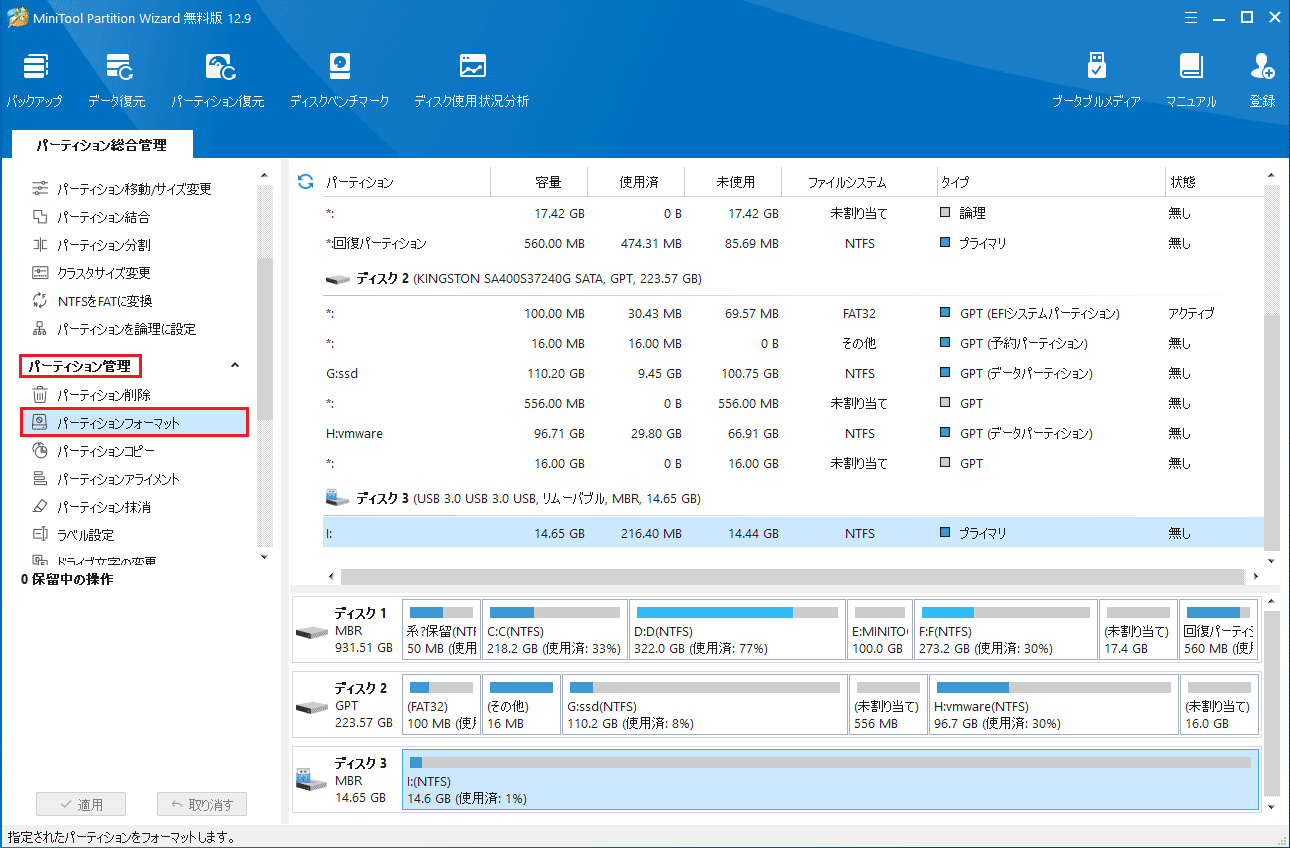This screenshot has width=1290, height=848.
Task: Refresh the partition list
Action: (x=303, y=181)
